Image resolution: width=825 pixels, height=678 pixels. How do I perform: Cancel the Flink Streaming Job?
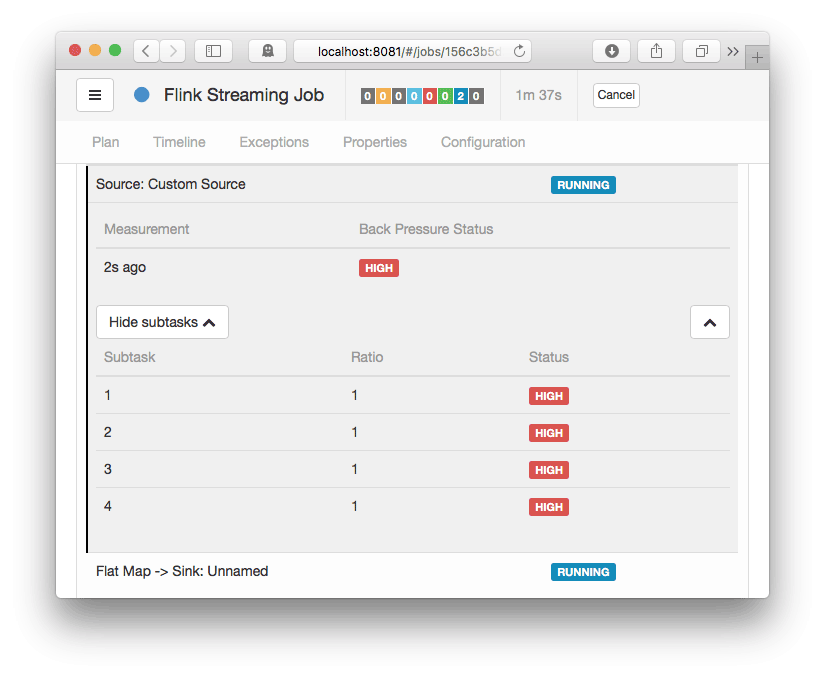coord(616,95)
